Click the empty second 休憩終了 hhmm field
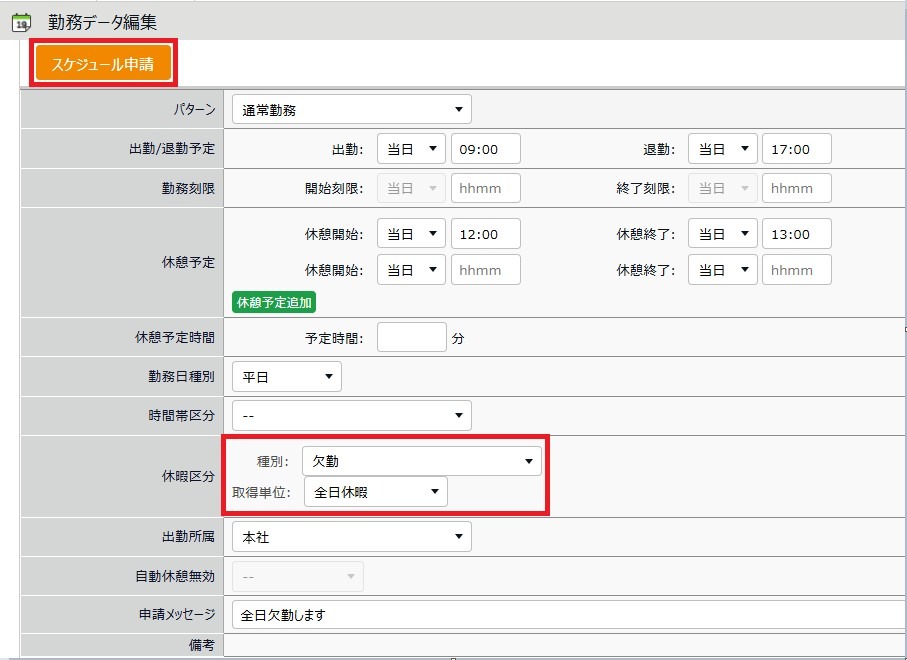Viewport: 907px width, 660px height. click(x=796, y=270)
